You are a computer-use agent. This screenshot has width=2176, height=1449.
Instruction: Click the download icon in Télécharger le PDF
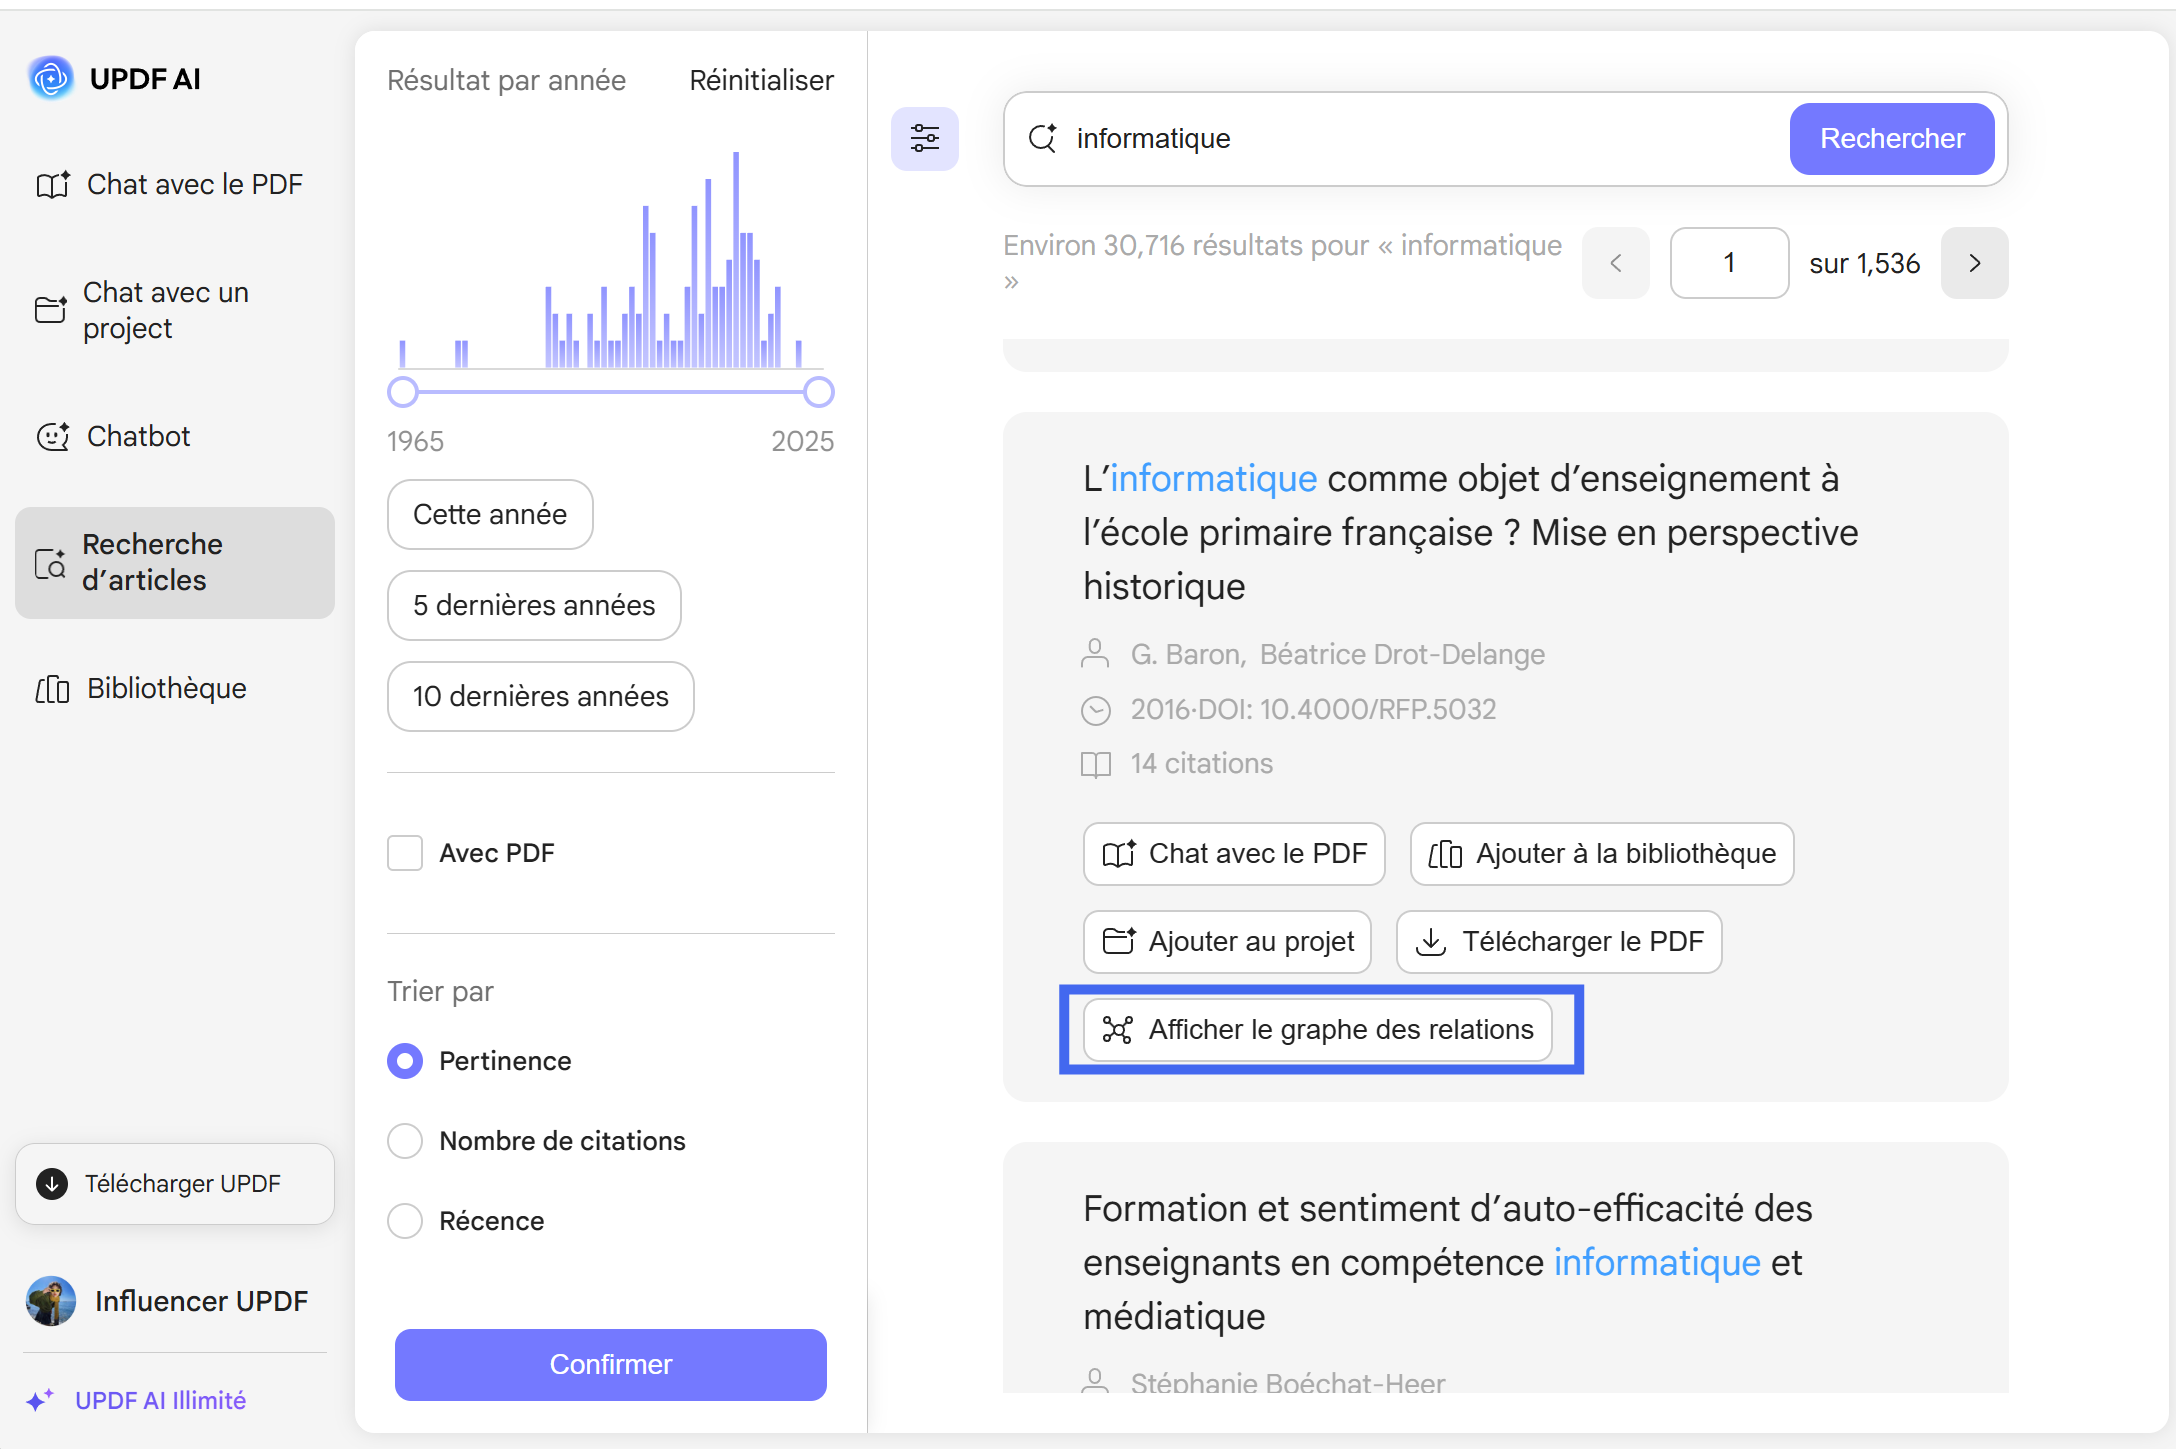click(1431, 942)
